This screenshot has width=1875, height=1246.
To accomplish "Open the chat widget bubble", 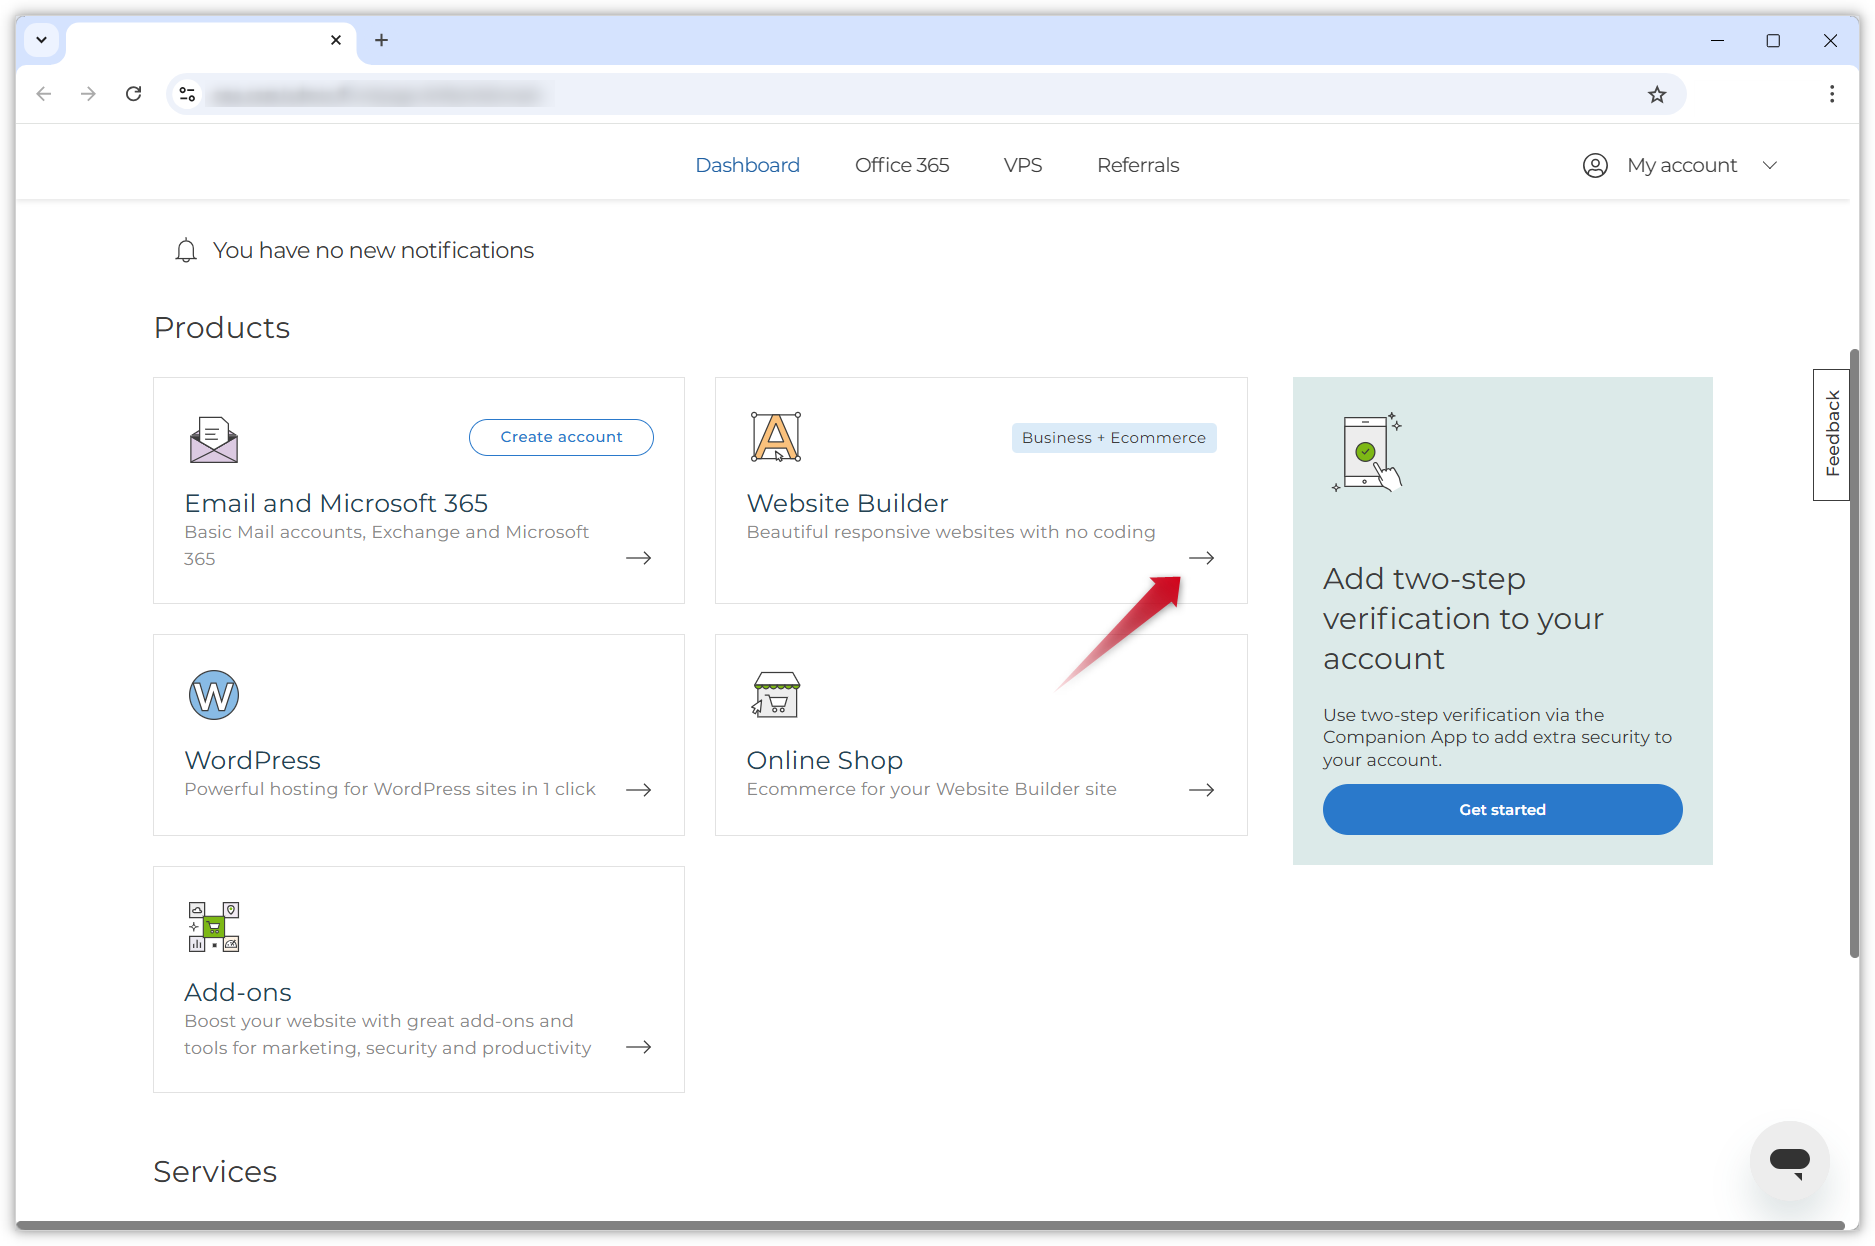I will [1790, 1162].
